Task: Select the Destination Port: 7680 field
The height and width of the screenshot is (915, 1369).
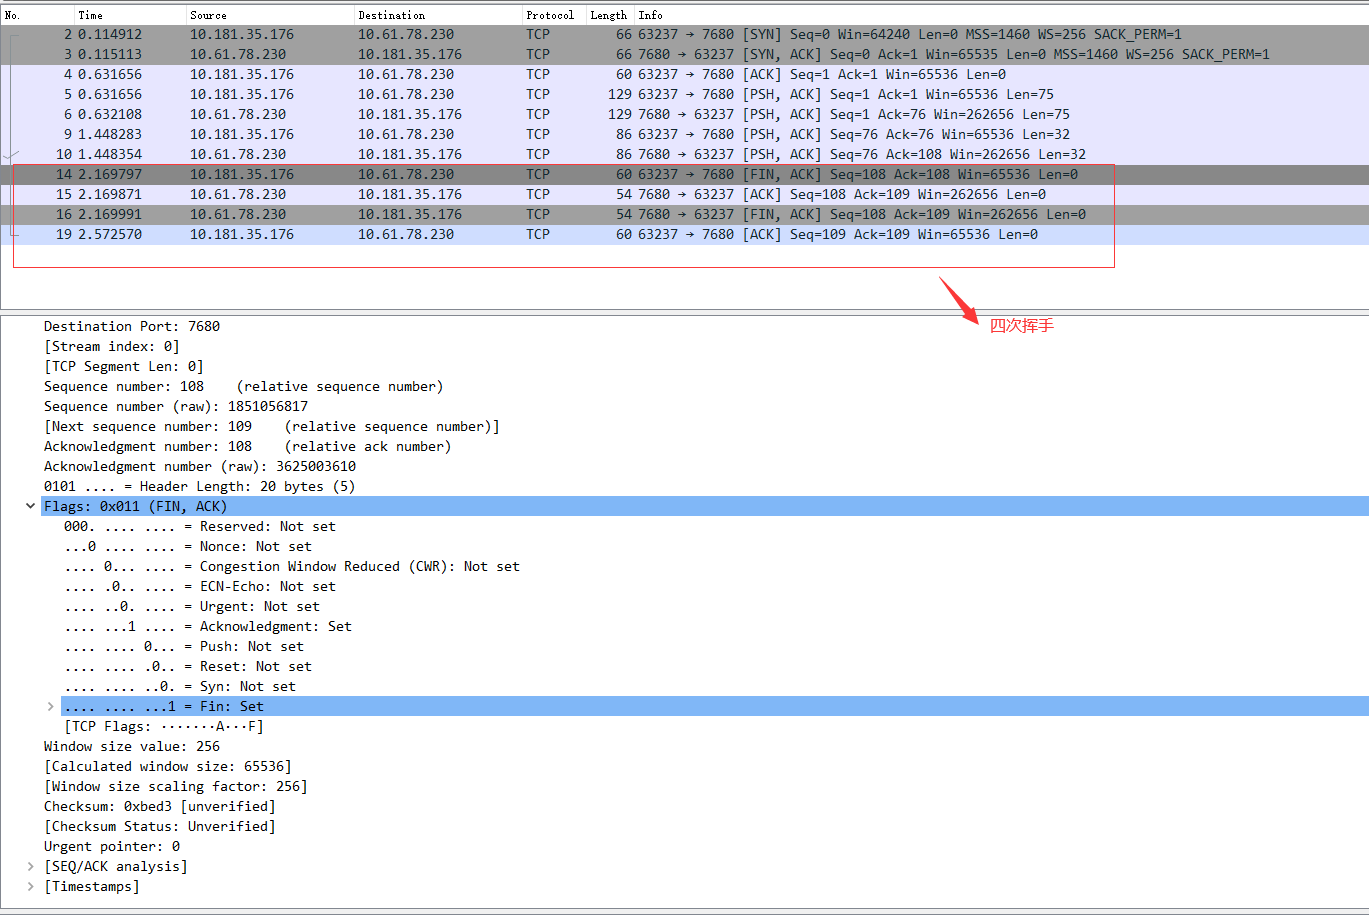Action: tap(131, 326)
